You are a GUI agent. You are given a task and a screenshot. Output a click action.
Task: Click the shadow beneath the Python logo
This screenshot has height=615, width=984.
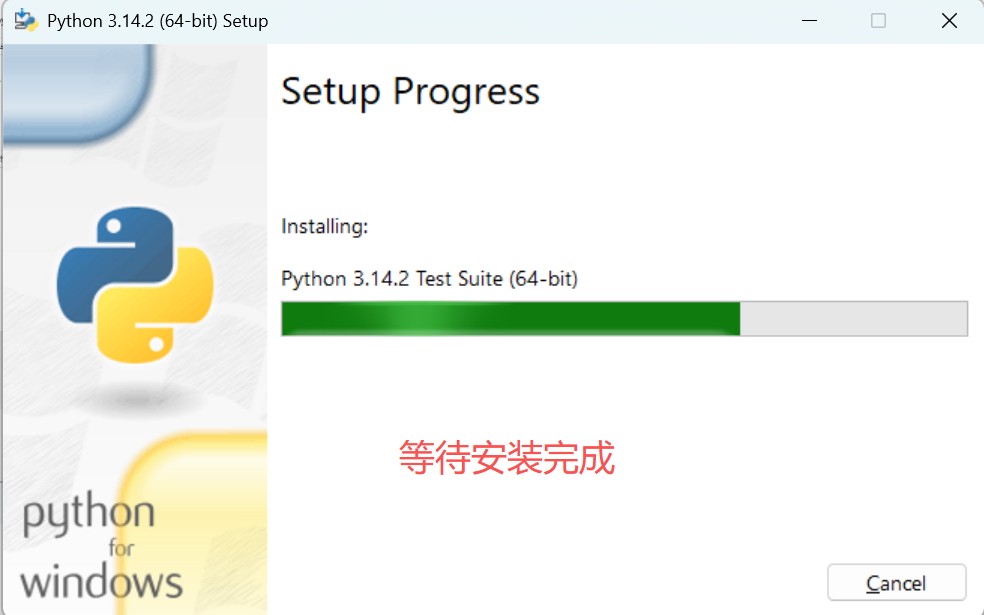(x=133, y=400)
